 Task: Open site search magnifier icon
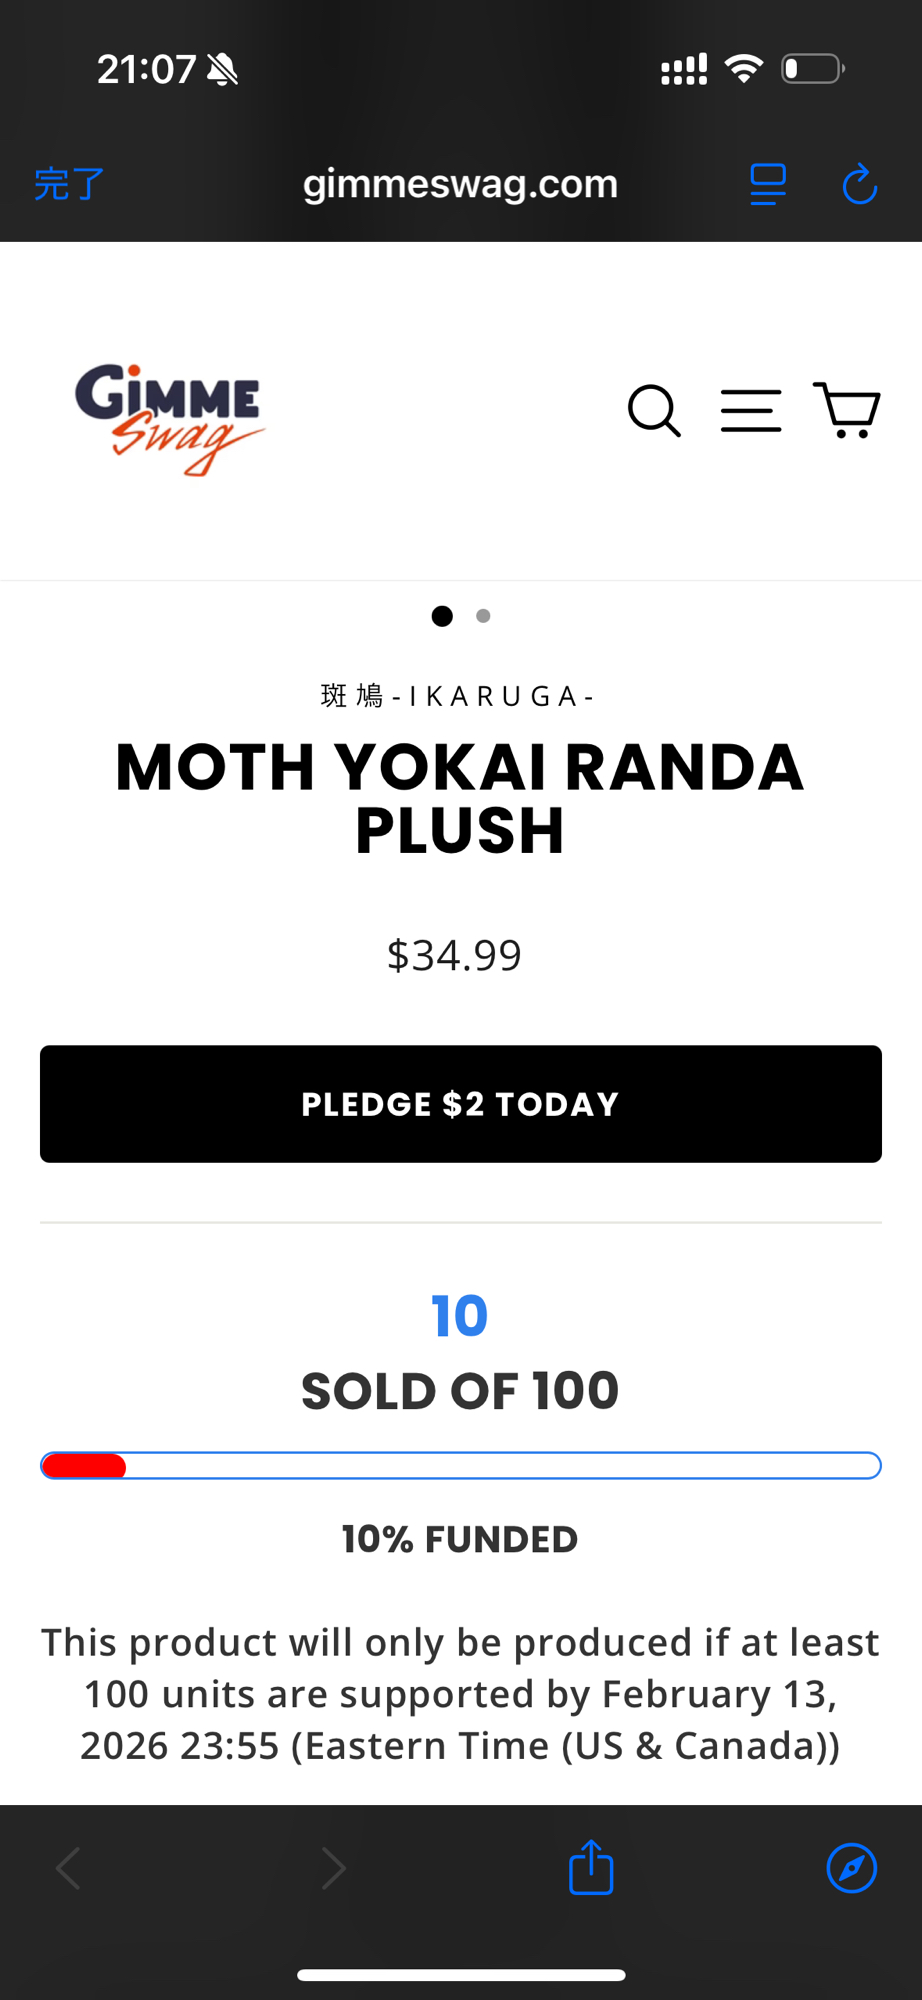654,411
